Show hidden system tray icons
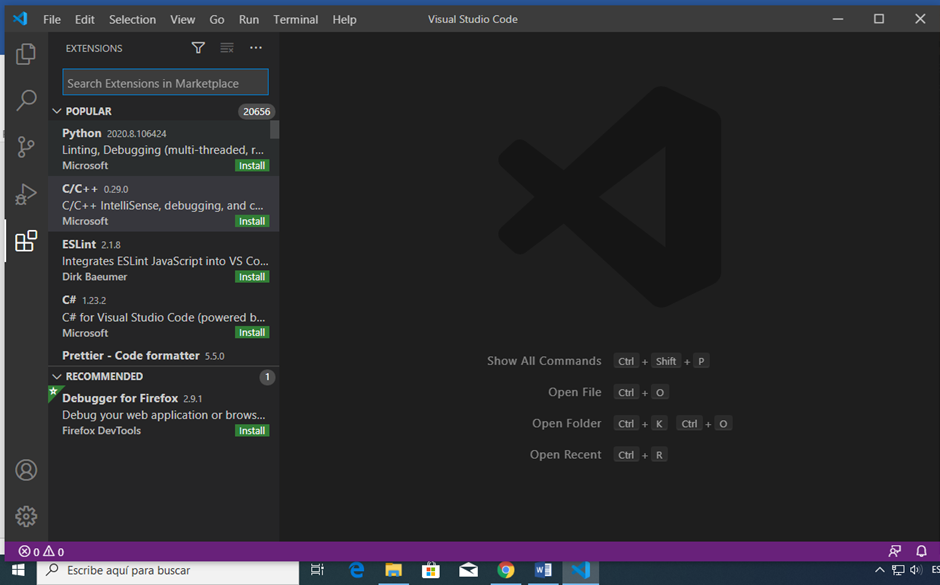Screen dimensions: 940x585 pos(879,570)
